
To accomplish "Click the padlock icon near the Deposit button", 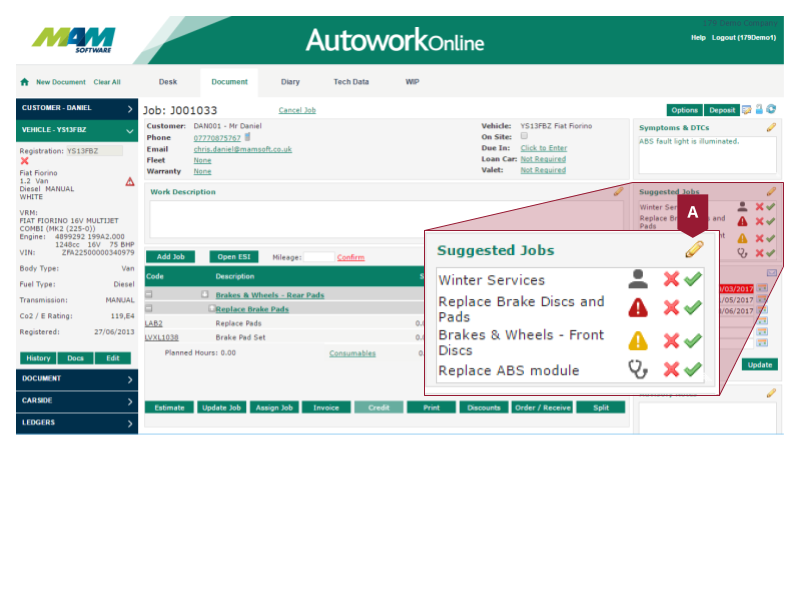I will 760,109.
